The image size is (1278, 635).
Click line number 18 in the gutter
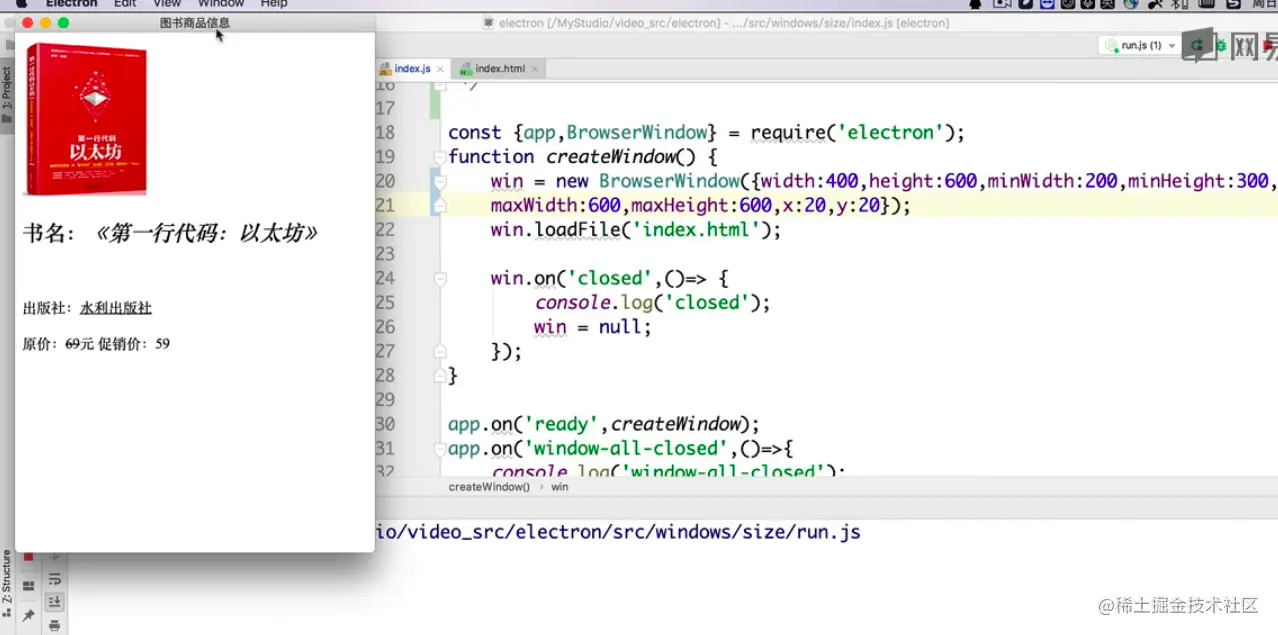tap(385, 133)
